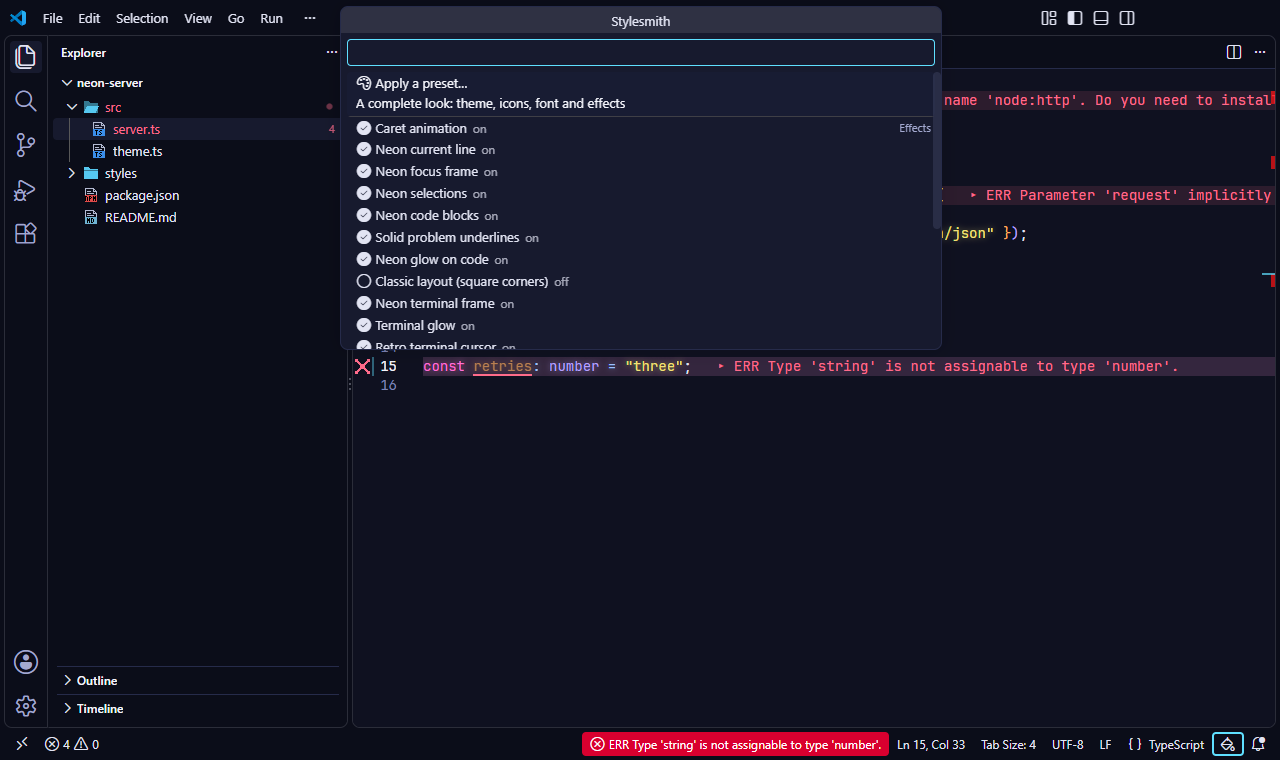Toggle the Neon code blocks effect
Viewport: 1280px width, 760px height.
point(640,216)
